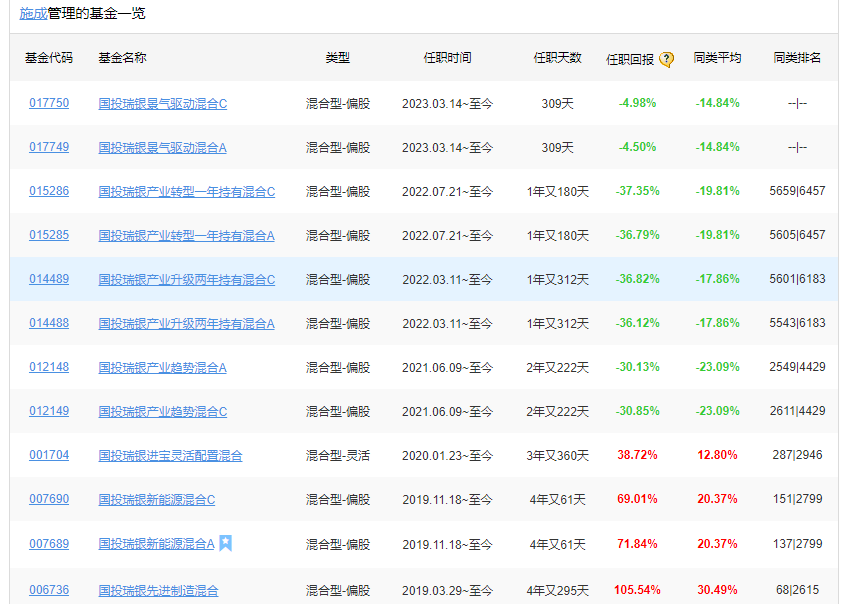Select the -4.98% return value
Screen dimensions: 850x604
point(638,103)
